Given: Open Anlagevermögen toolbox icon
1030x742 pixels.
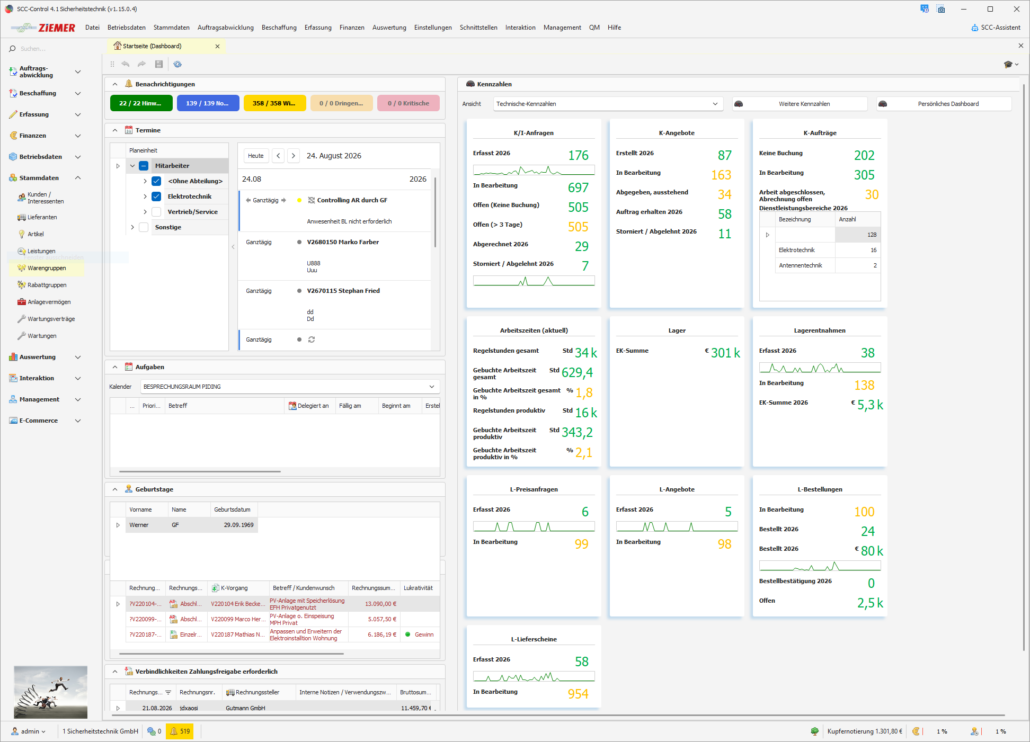Looking at the screenshot, I should click(x=22, y=302).
